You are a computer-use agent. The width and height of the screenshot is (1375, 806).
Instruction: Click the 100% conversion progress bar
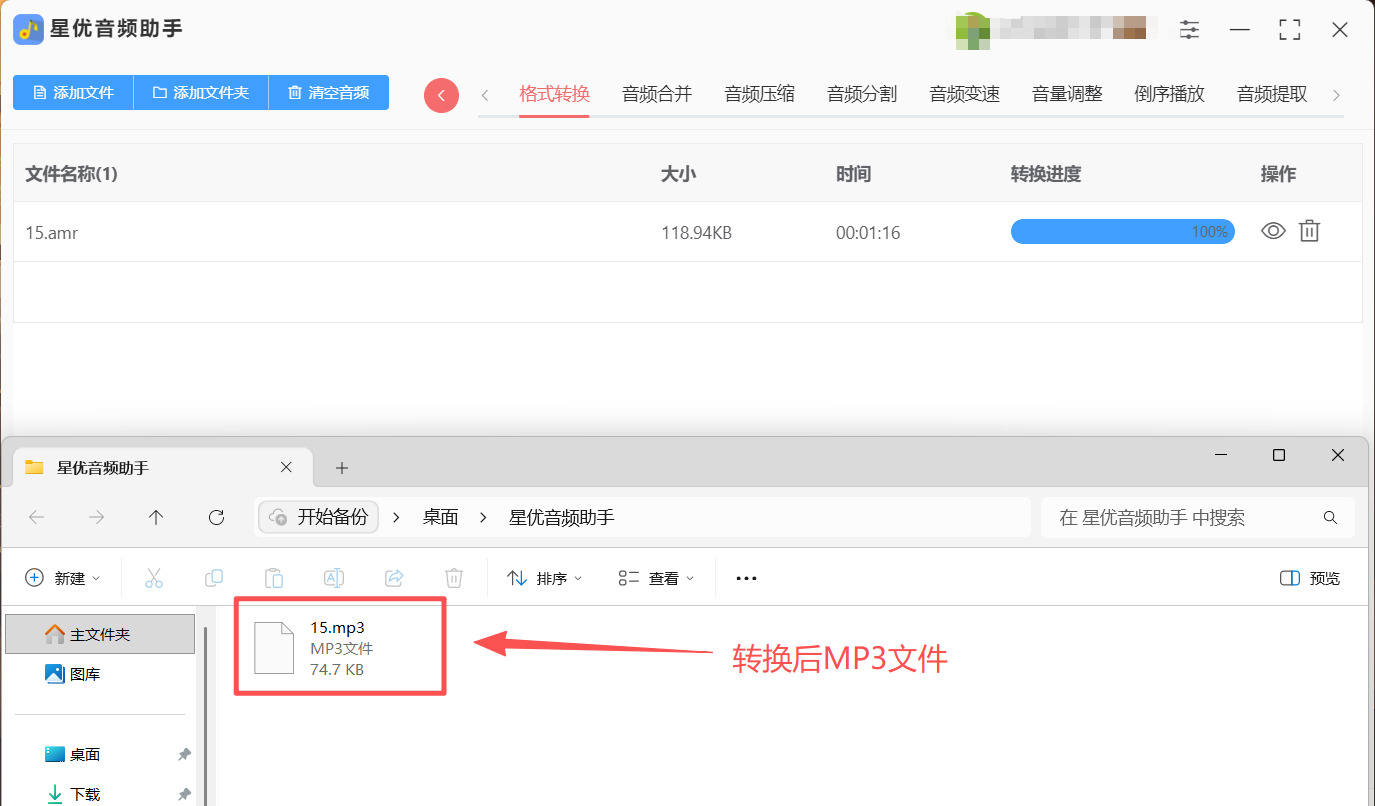(1122, 232)
